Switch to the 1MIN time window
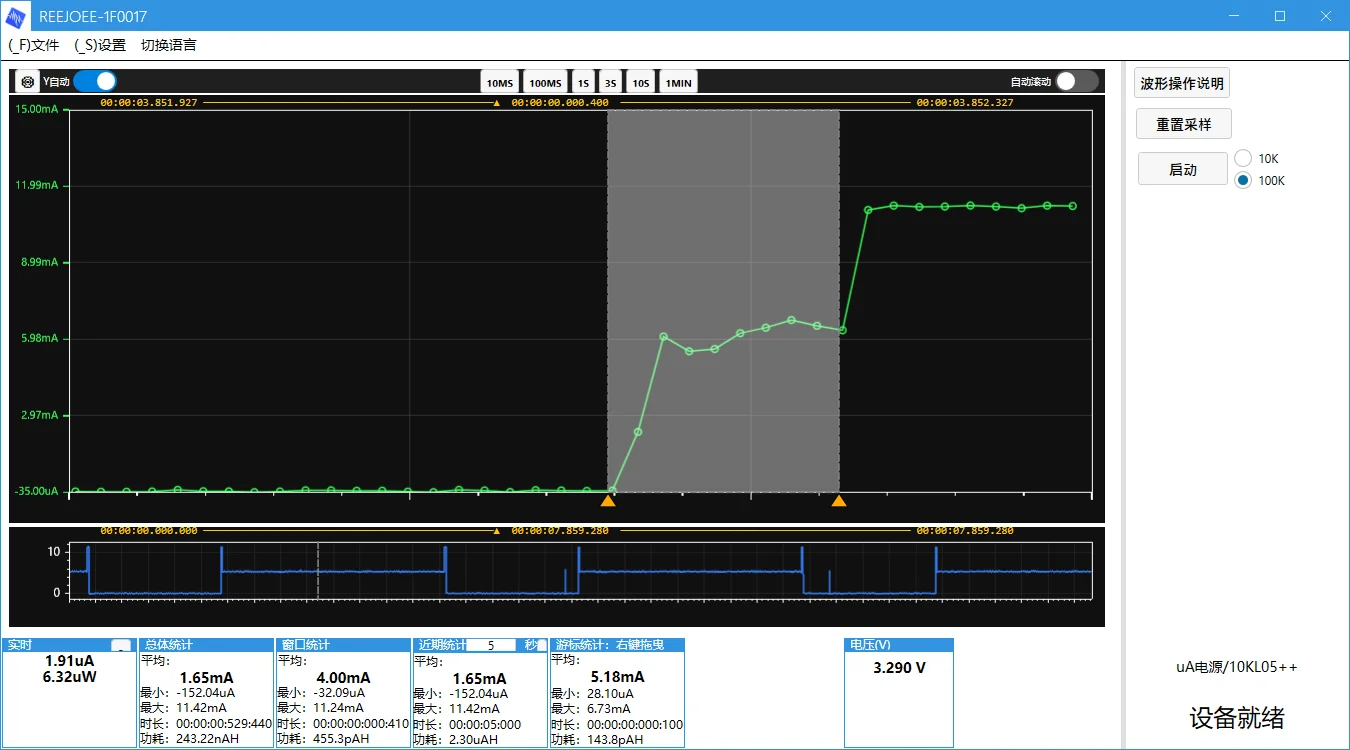This screenshot has height=750, width=1350. click(678, 83)
